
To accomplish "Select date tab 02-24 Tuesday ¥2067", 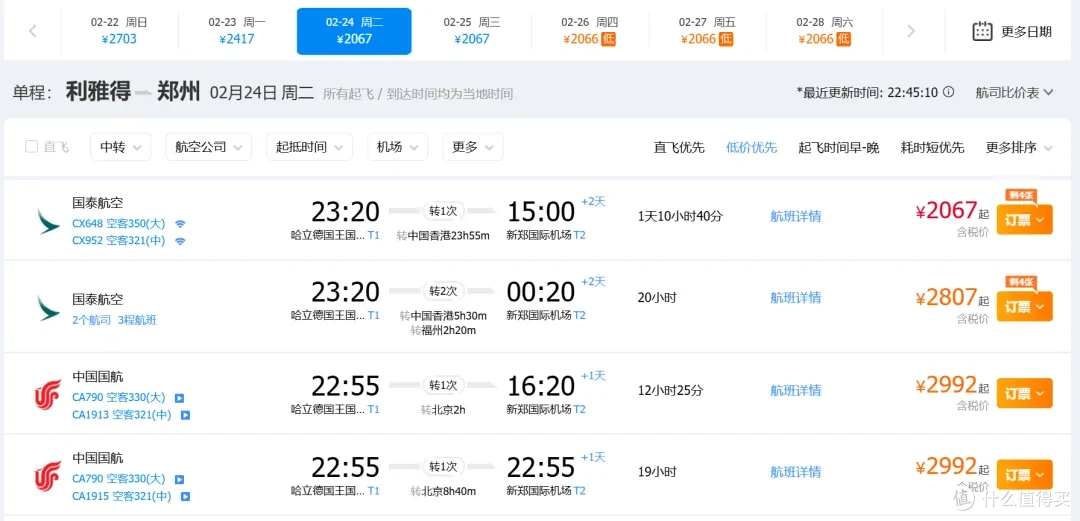I will point(354,31).
